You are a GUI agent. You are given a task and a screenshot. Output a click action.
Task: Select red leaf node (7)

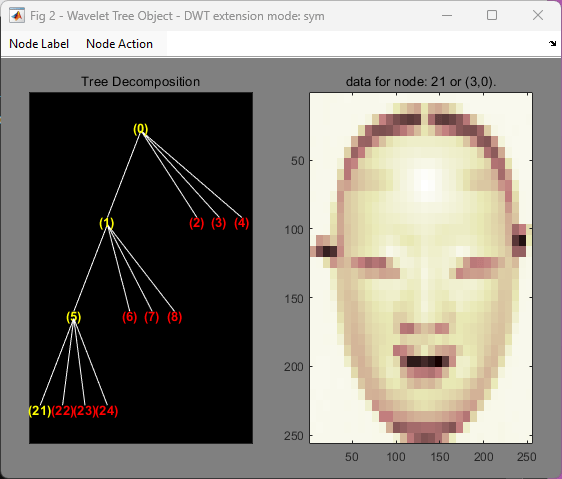pos(152,317)
